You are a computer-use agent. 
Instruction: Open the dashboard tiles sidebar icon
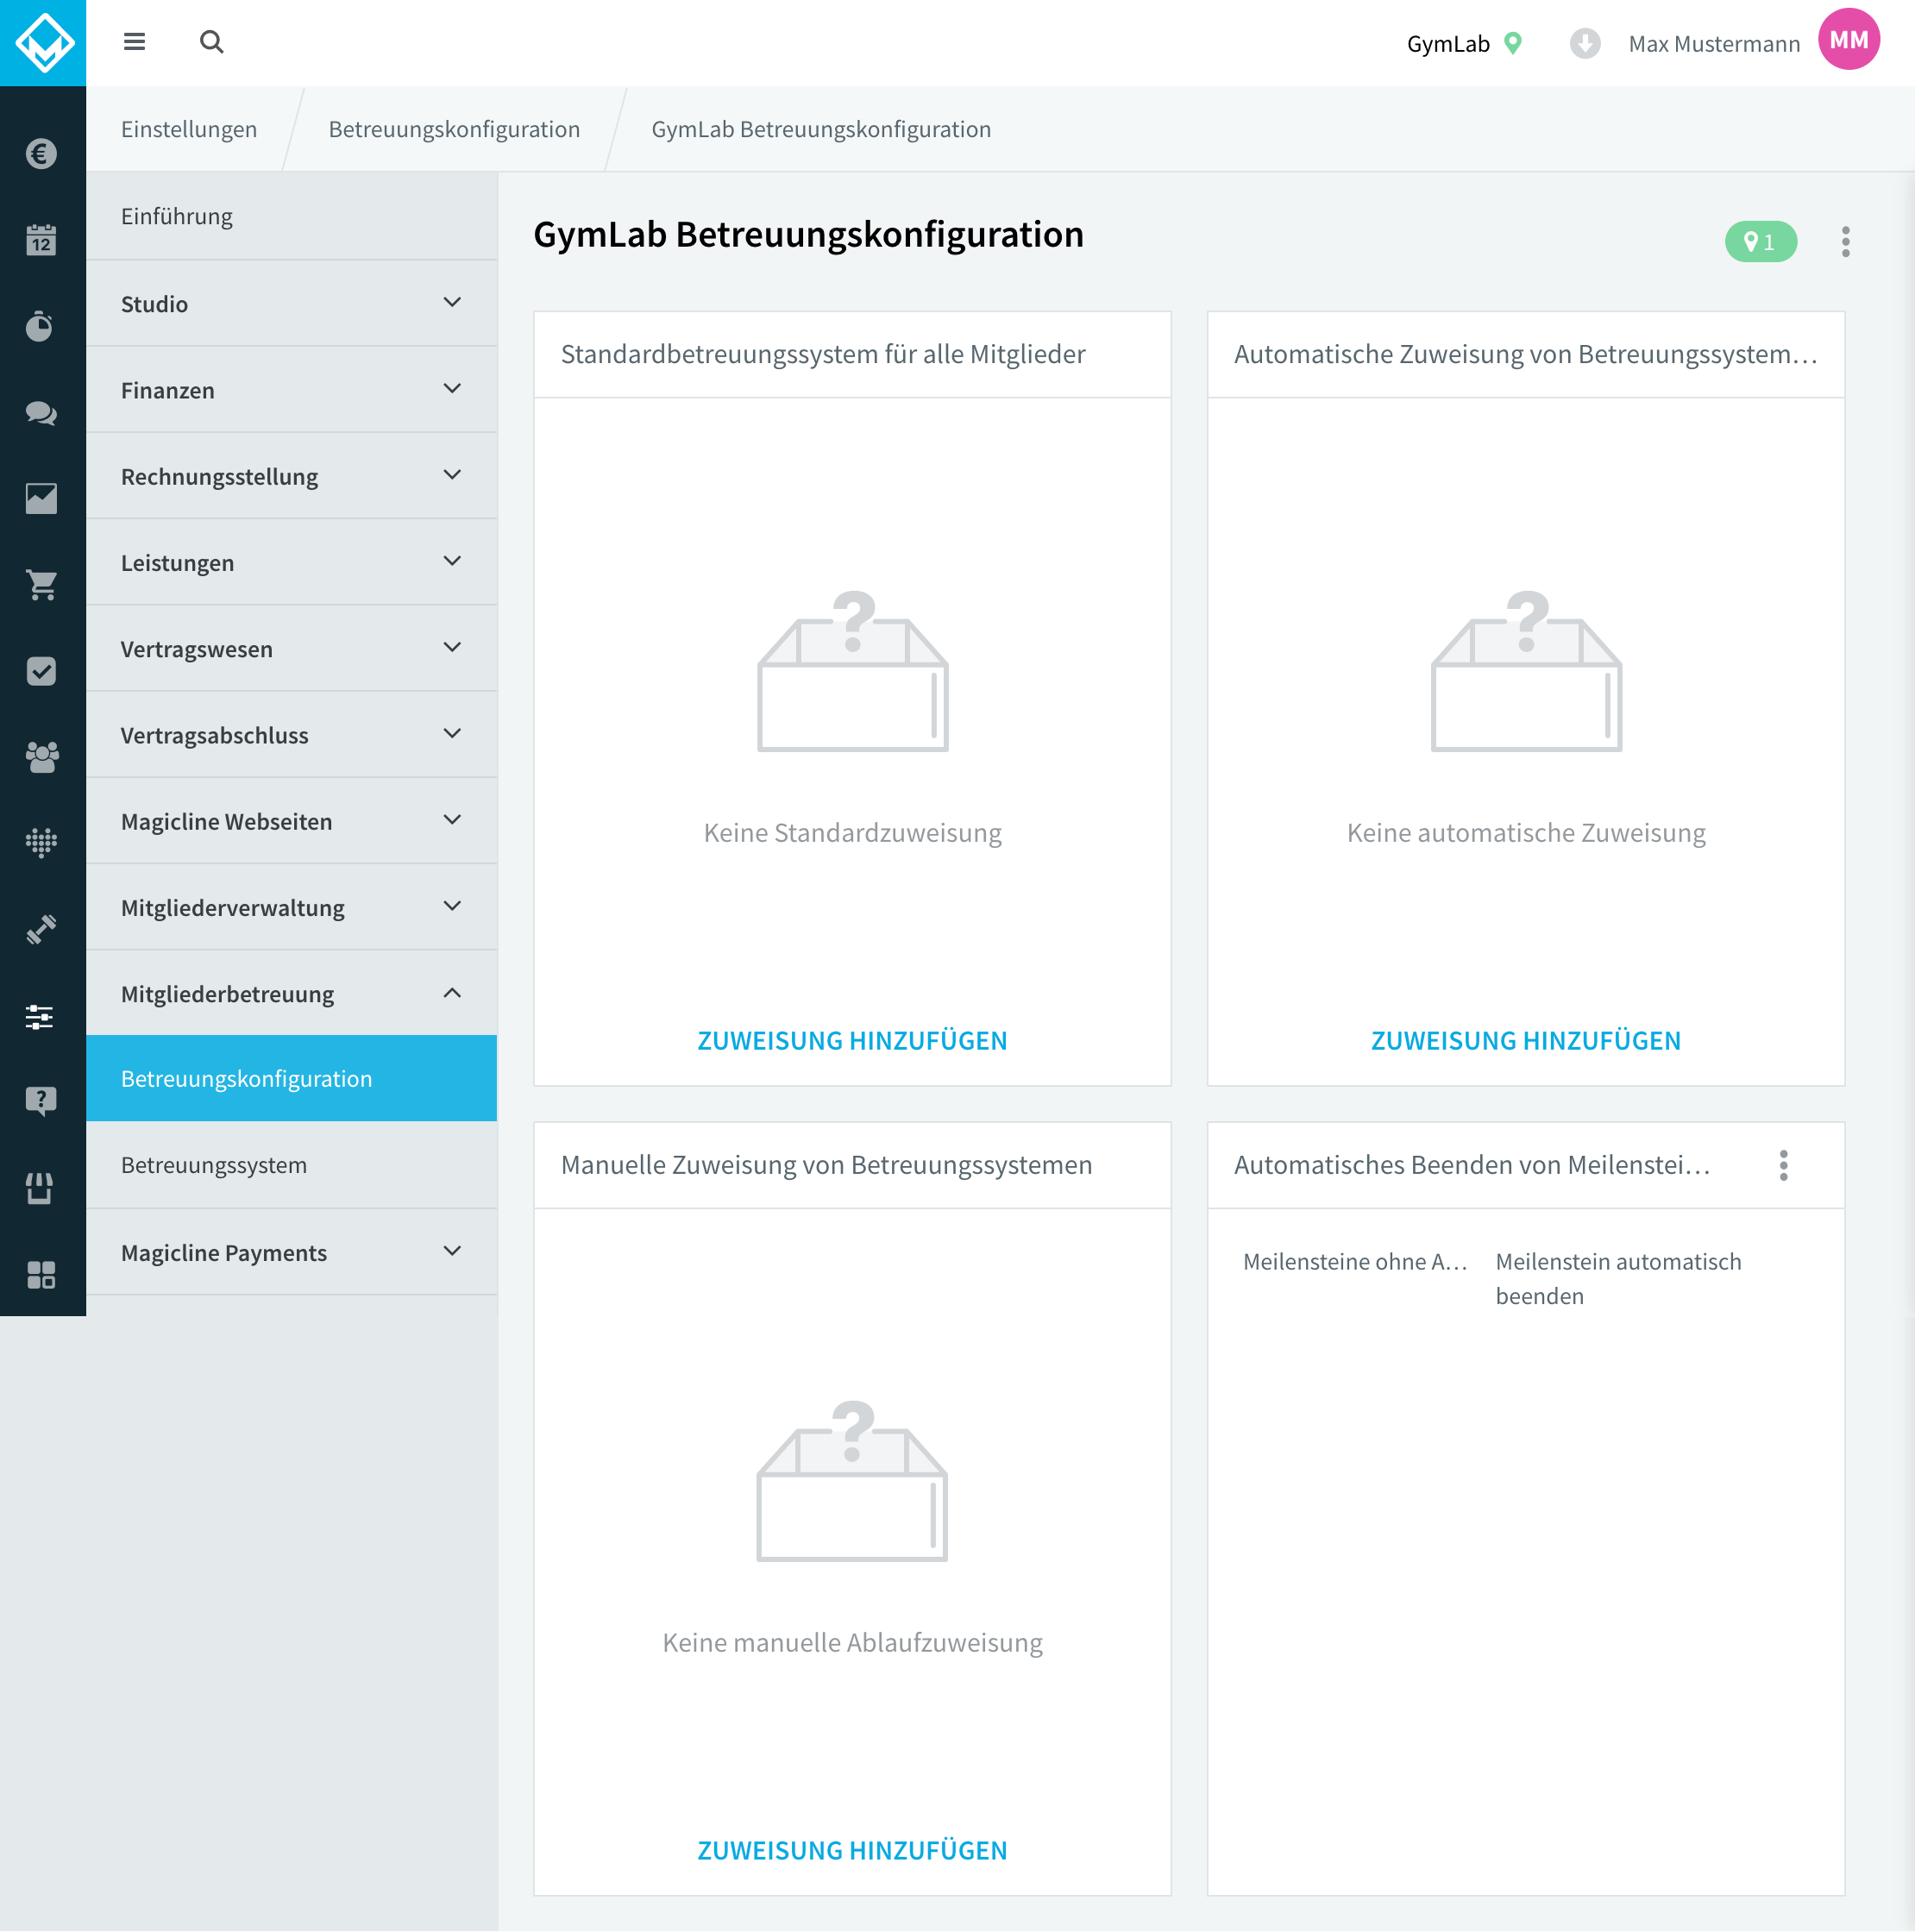coord(41,1275)
